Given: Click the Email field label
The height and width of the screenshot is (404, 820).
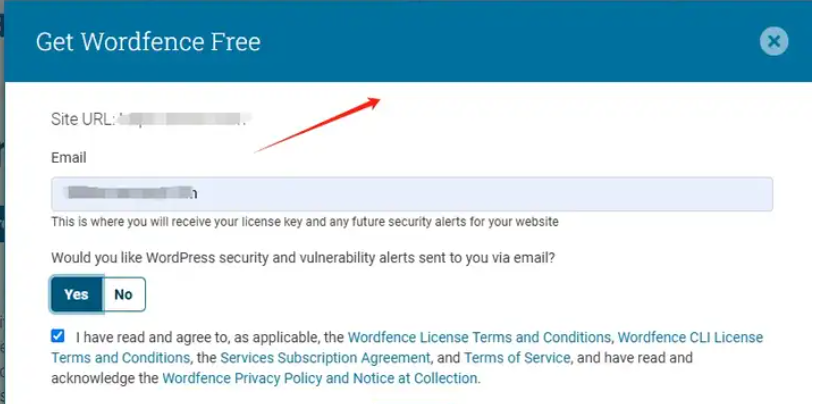Looking at the screenshot, I should [x=69, y=157].
